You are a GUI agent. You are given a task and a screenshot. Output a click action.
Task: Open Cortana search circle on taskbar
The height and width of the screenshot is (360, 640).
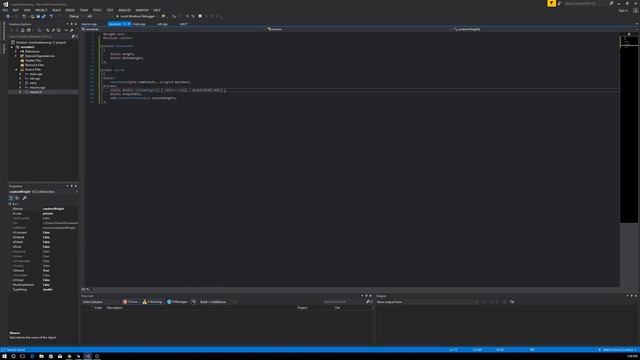[x=13, y=356]
